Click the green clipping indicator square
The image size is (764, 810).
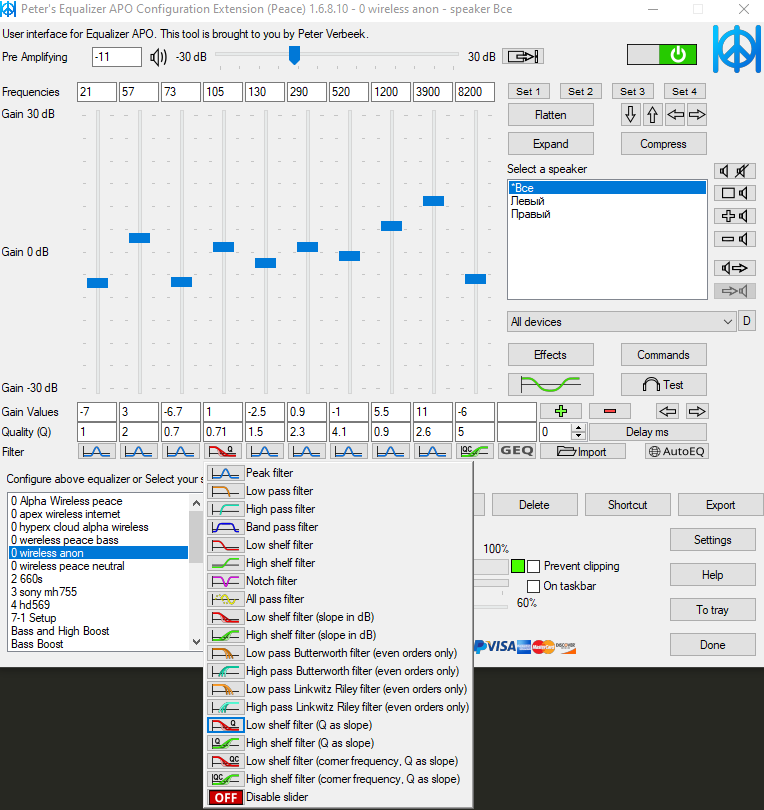tap(518, 566)
